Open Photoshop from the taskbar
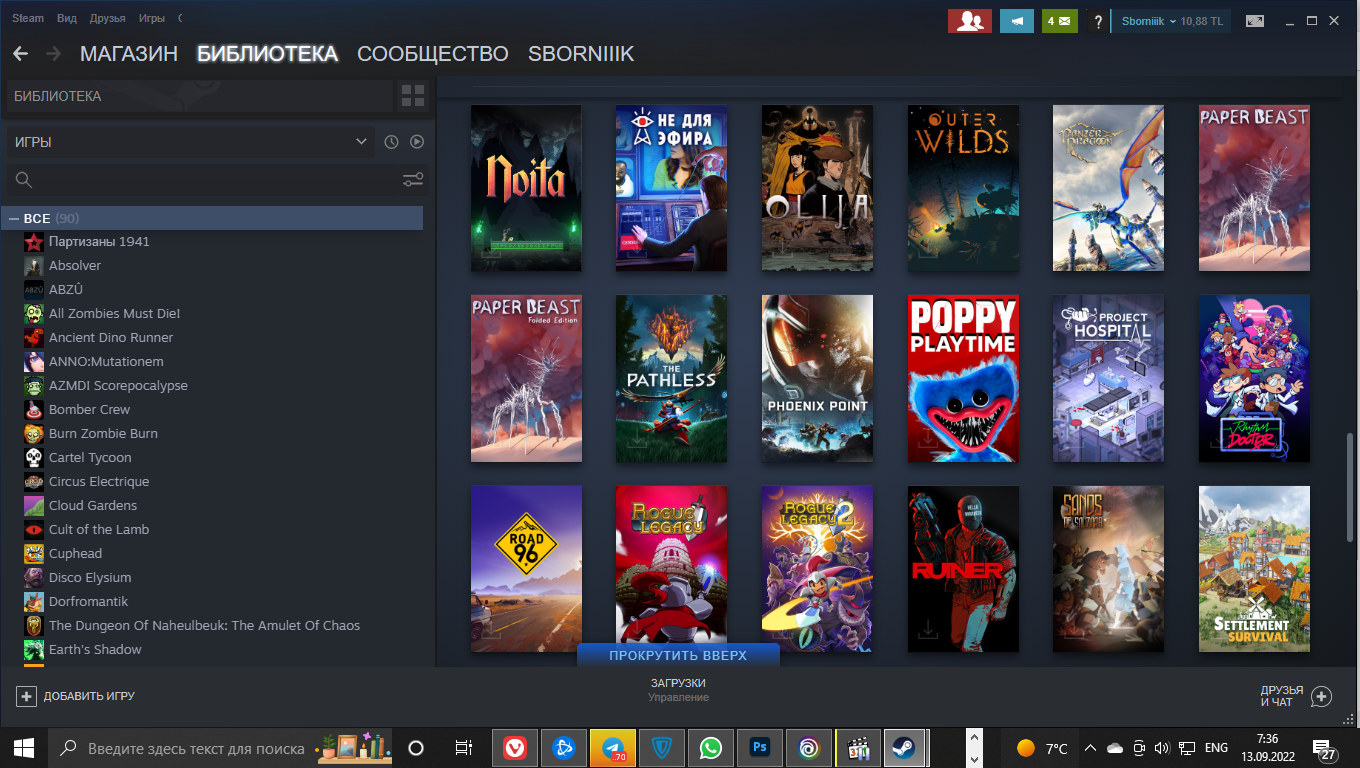 point(760,748)
